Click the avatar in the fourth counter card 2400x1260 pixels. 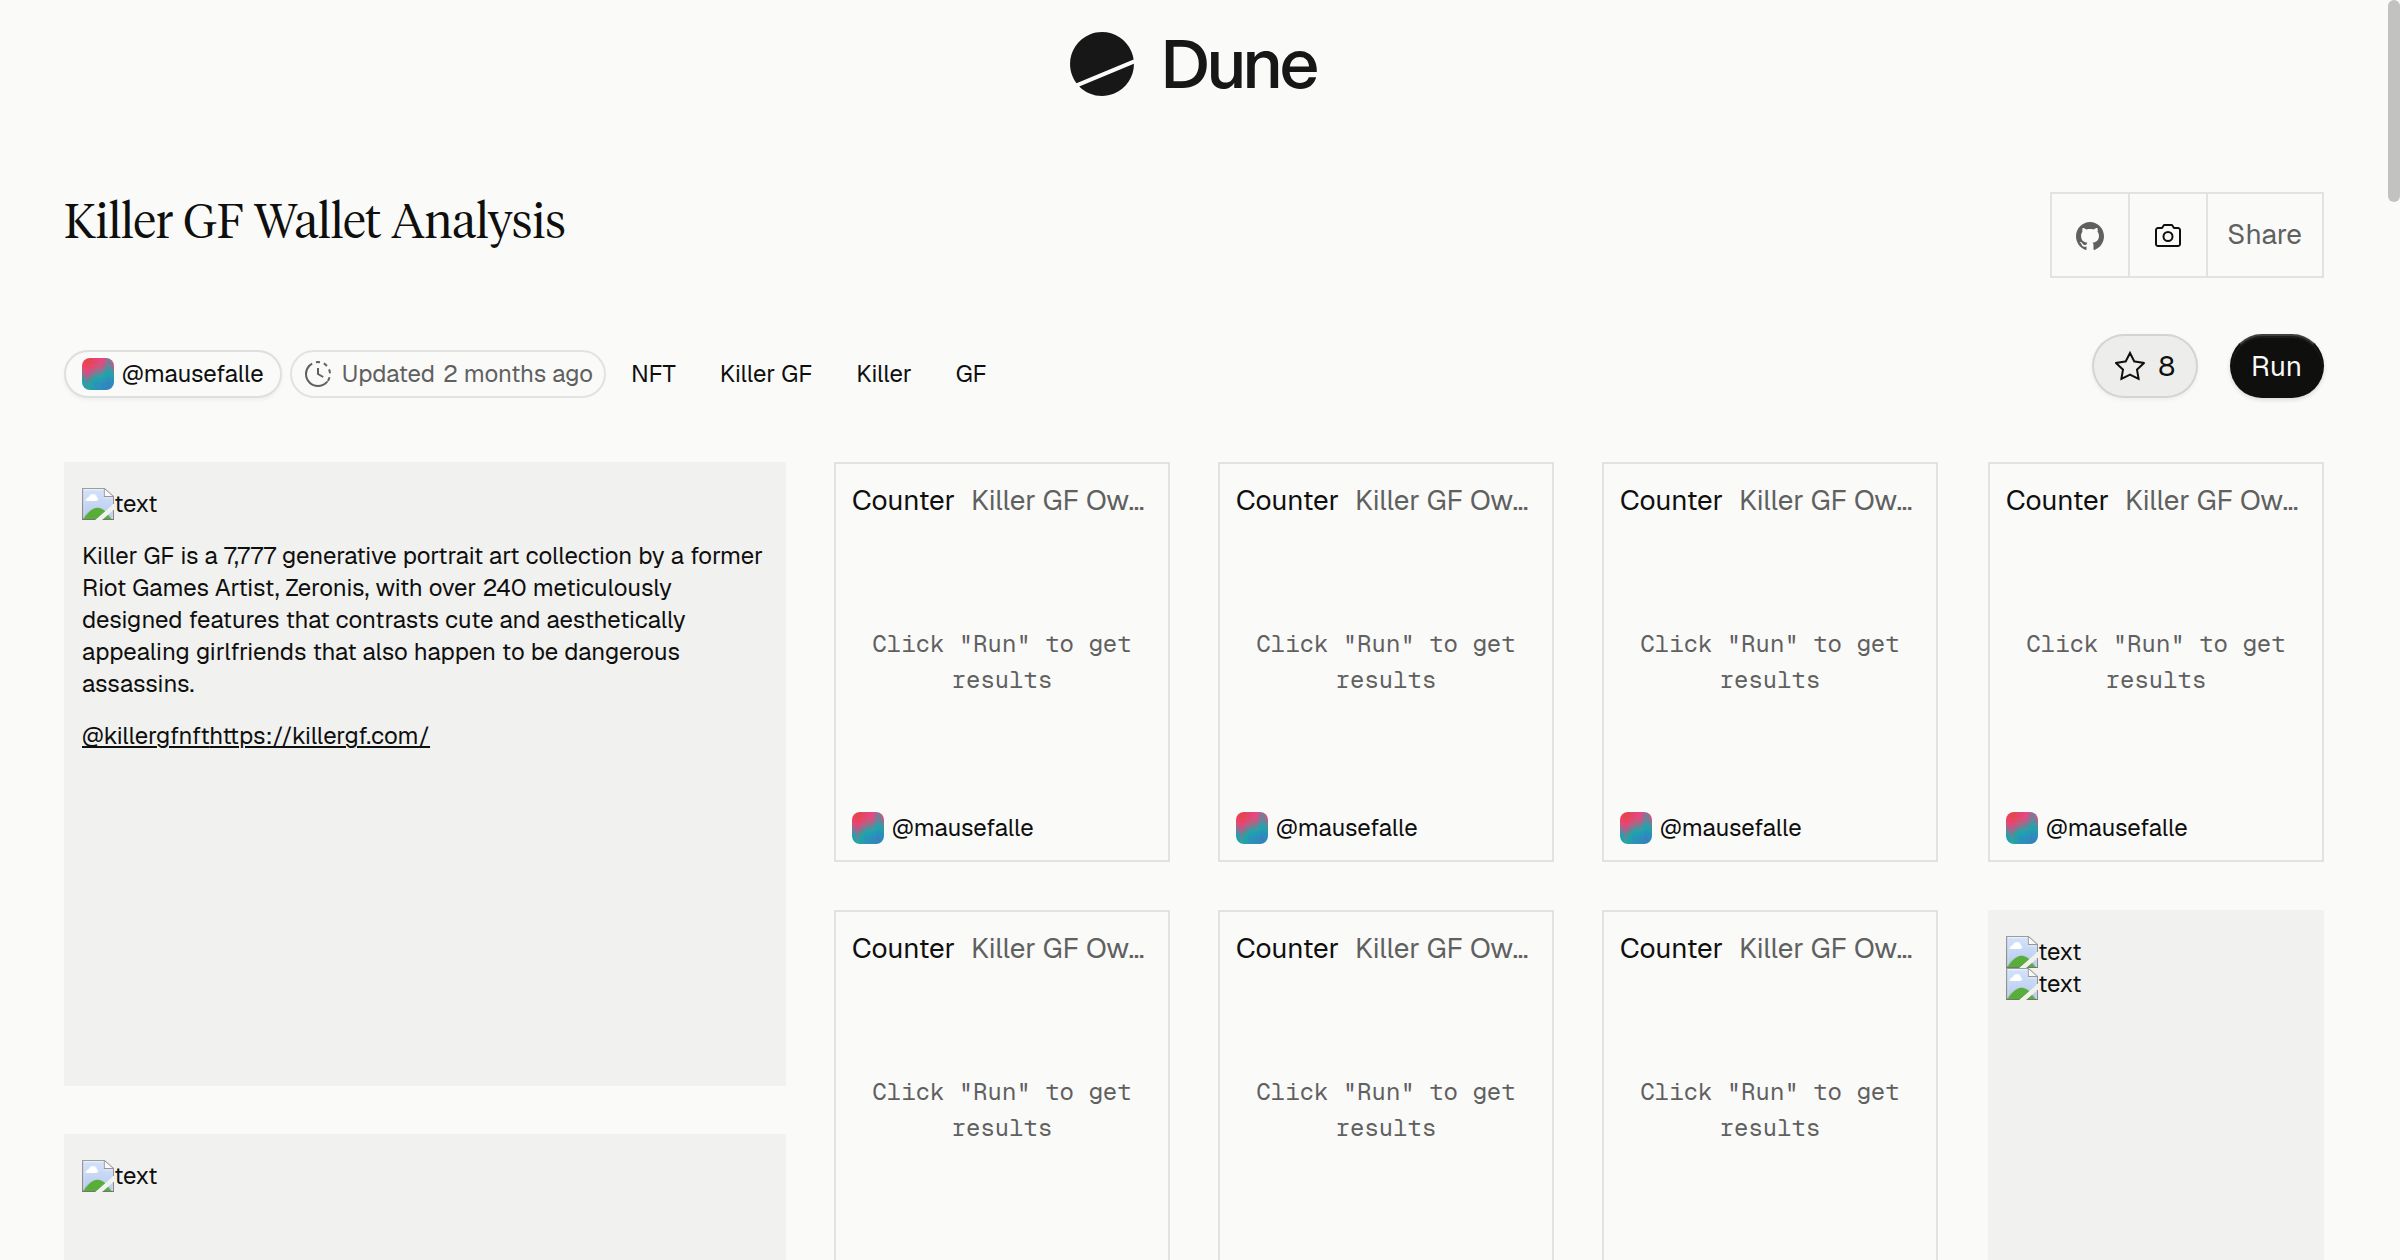(x=2021, y=828)
